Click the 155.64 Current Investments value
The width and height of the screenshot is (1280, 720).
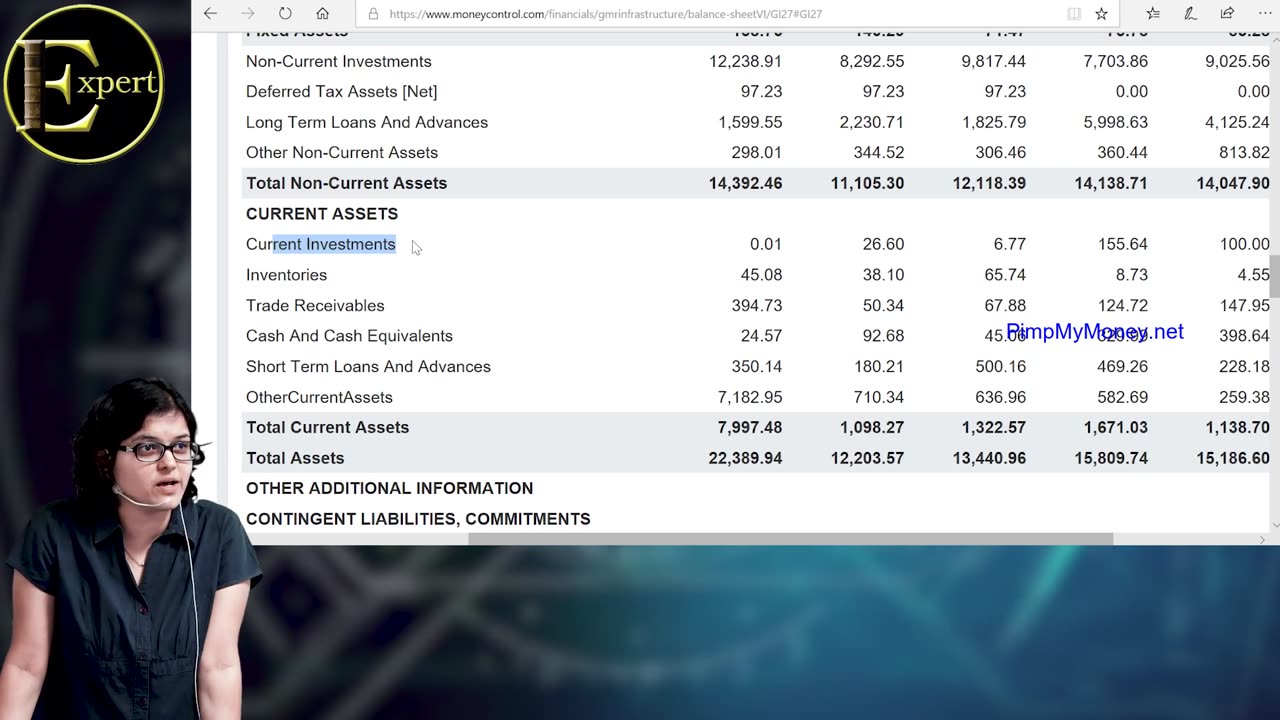(x=1123, y=244)
